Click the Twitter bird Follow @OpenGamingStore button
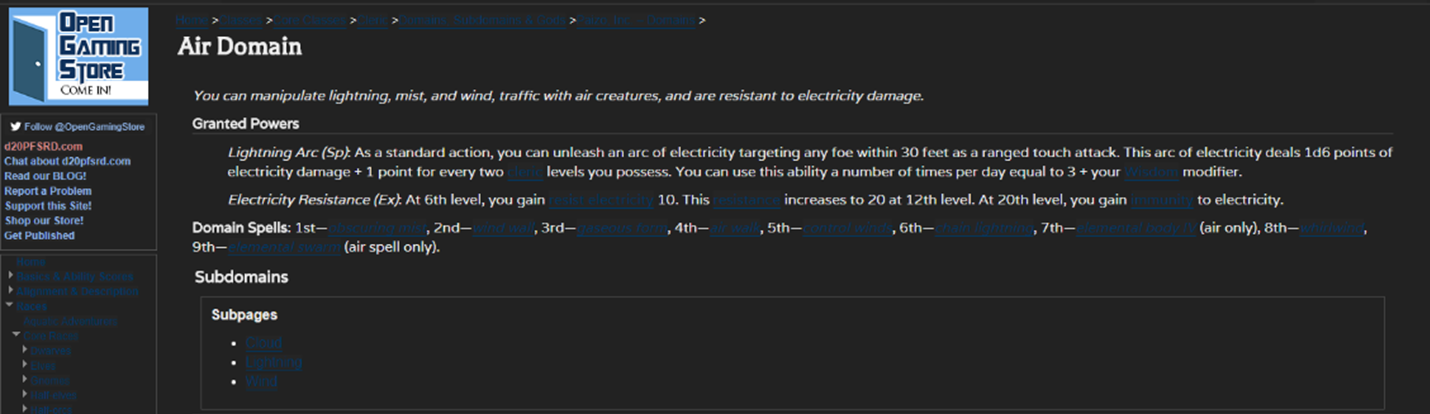The width and height of the screenshot is (1430, 414). (78, 127)
